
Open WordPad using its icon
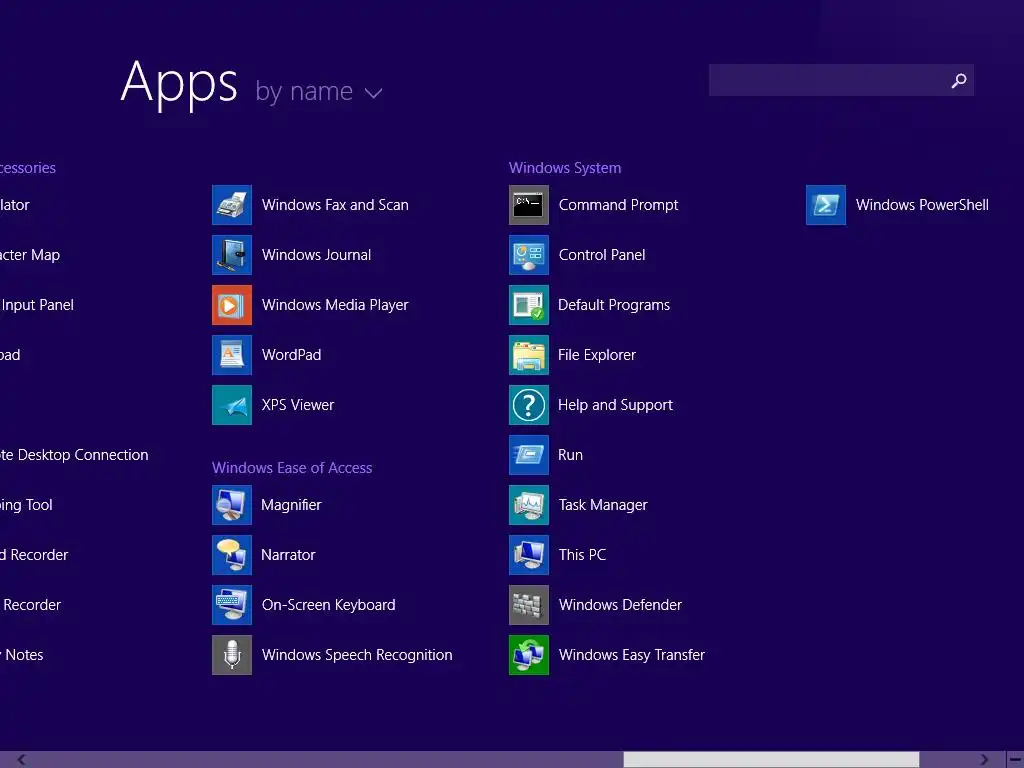[x=232, y=355]
